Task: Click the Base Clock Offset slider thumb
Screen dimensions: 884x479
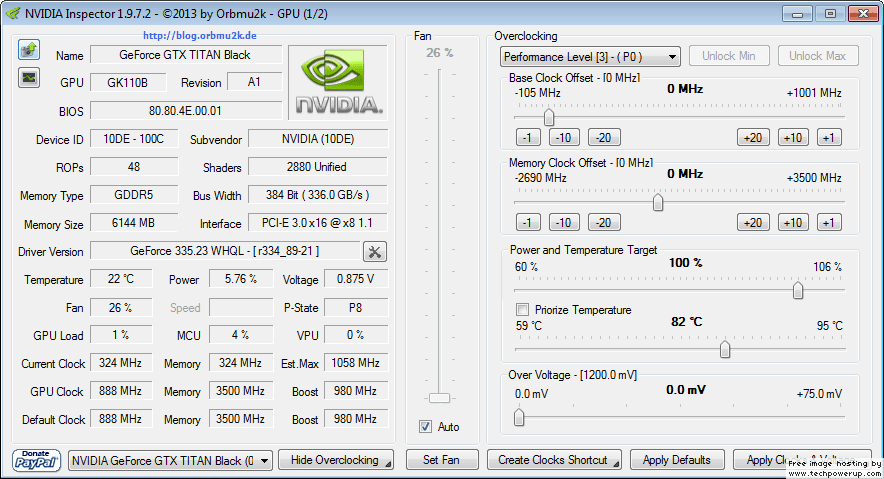Action: pos(549,117)
